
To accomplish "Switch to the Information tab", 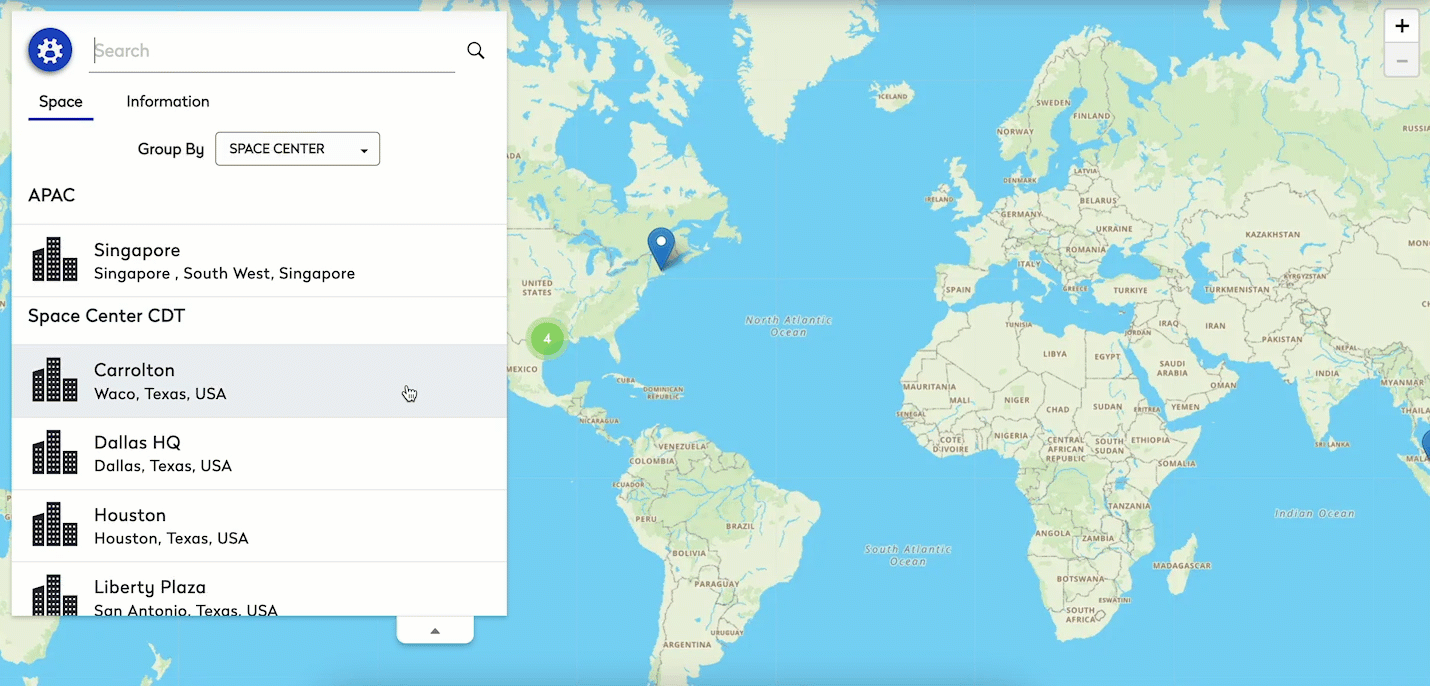I will click(167, 102).
